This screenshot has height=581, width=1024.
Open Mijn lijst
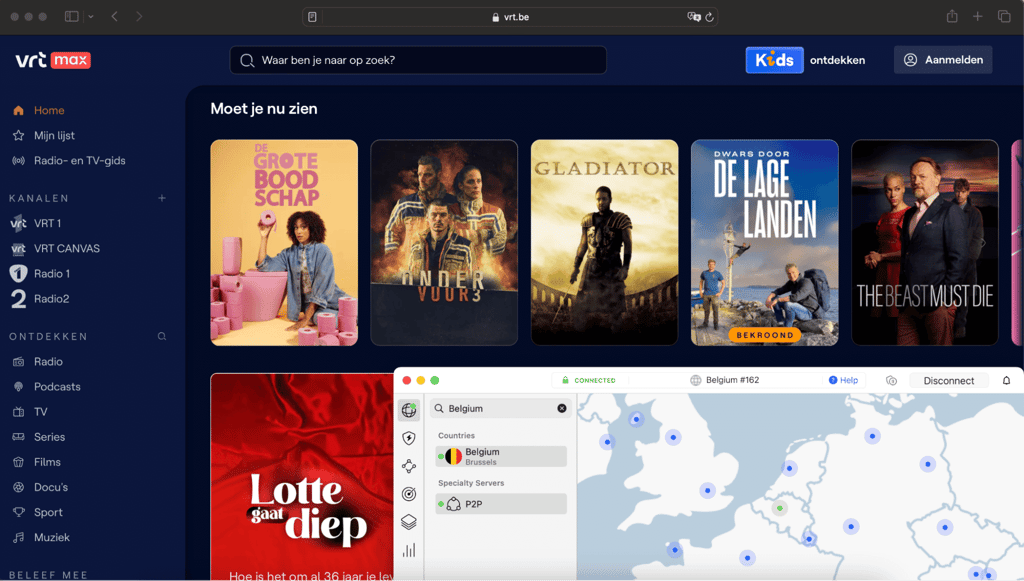44,135
